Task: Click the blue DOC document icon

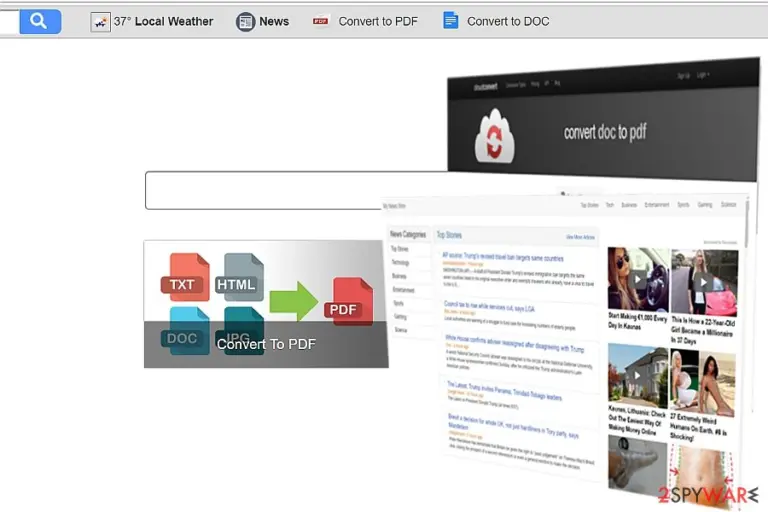Action: tap(451, 21)
